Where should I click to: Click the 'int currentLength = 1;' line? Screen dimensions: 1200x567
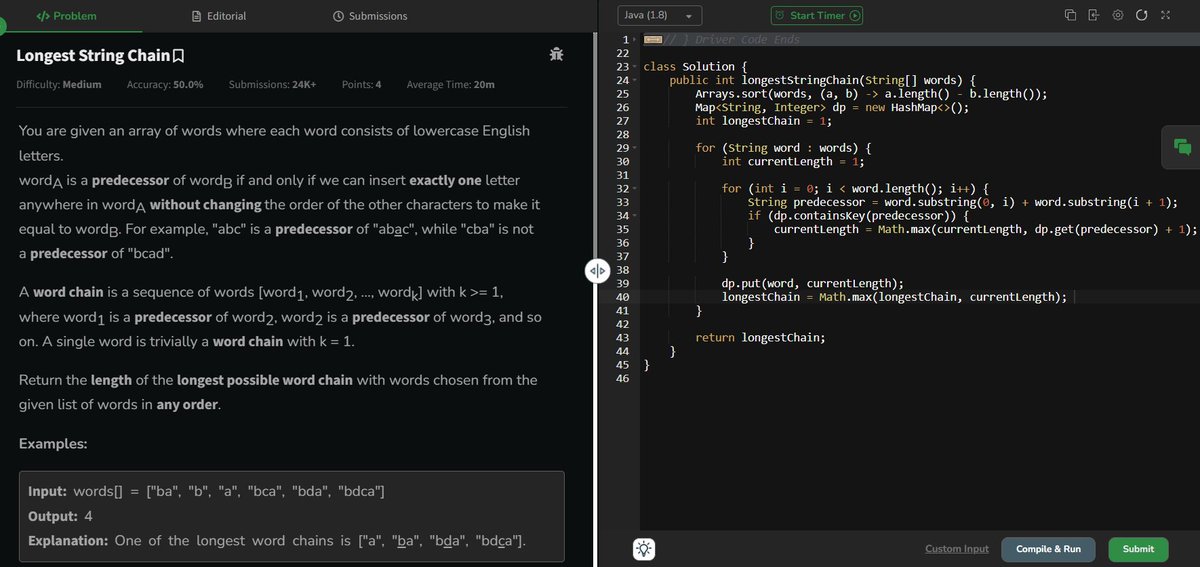pyautogui.click(x=794, y=161)
